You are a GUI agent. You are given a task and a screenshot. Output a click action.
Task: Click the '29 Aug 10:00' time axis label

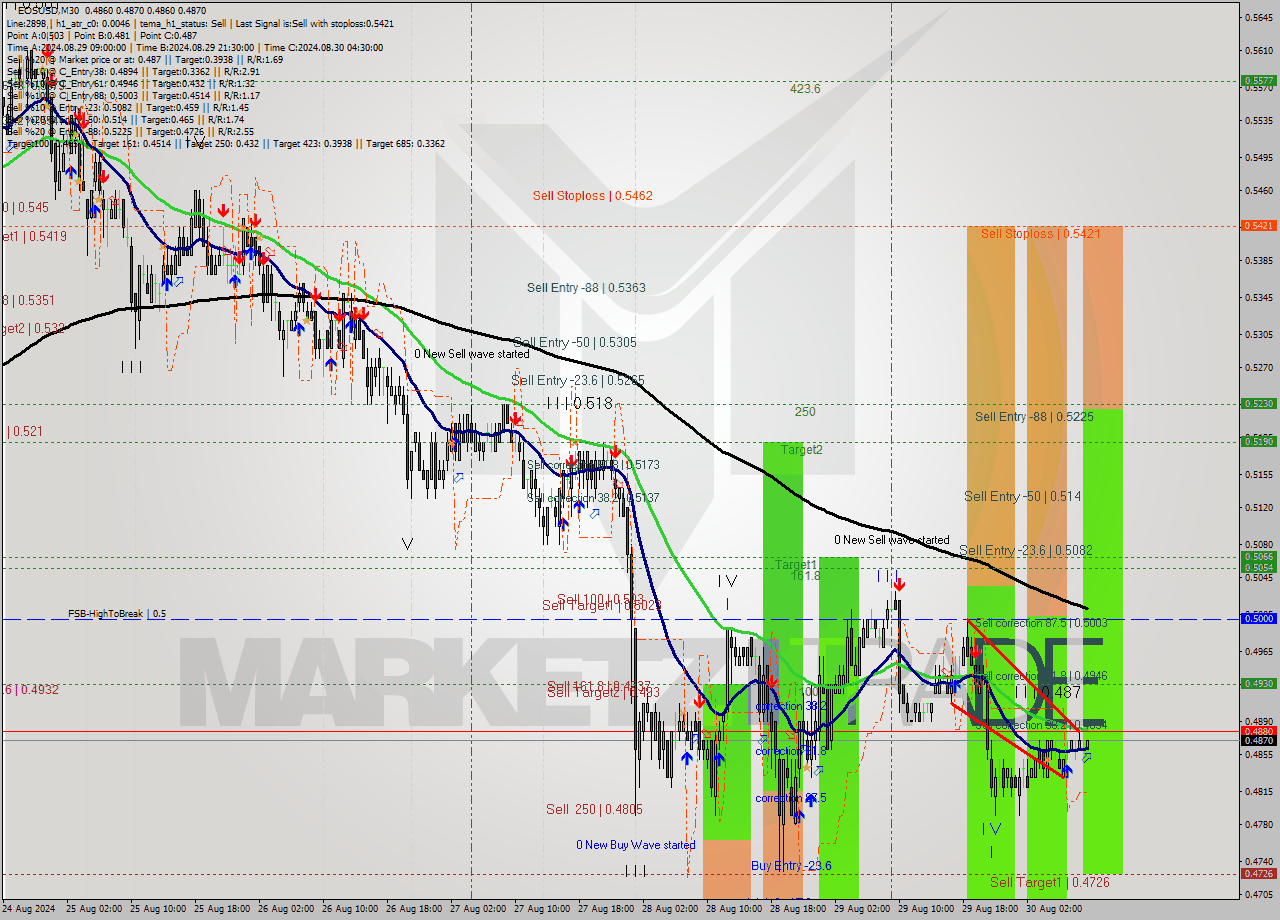pos(924,909)
